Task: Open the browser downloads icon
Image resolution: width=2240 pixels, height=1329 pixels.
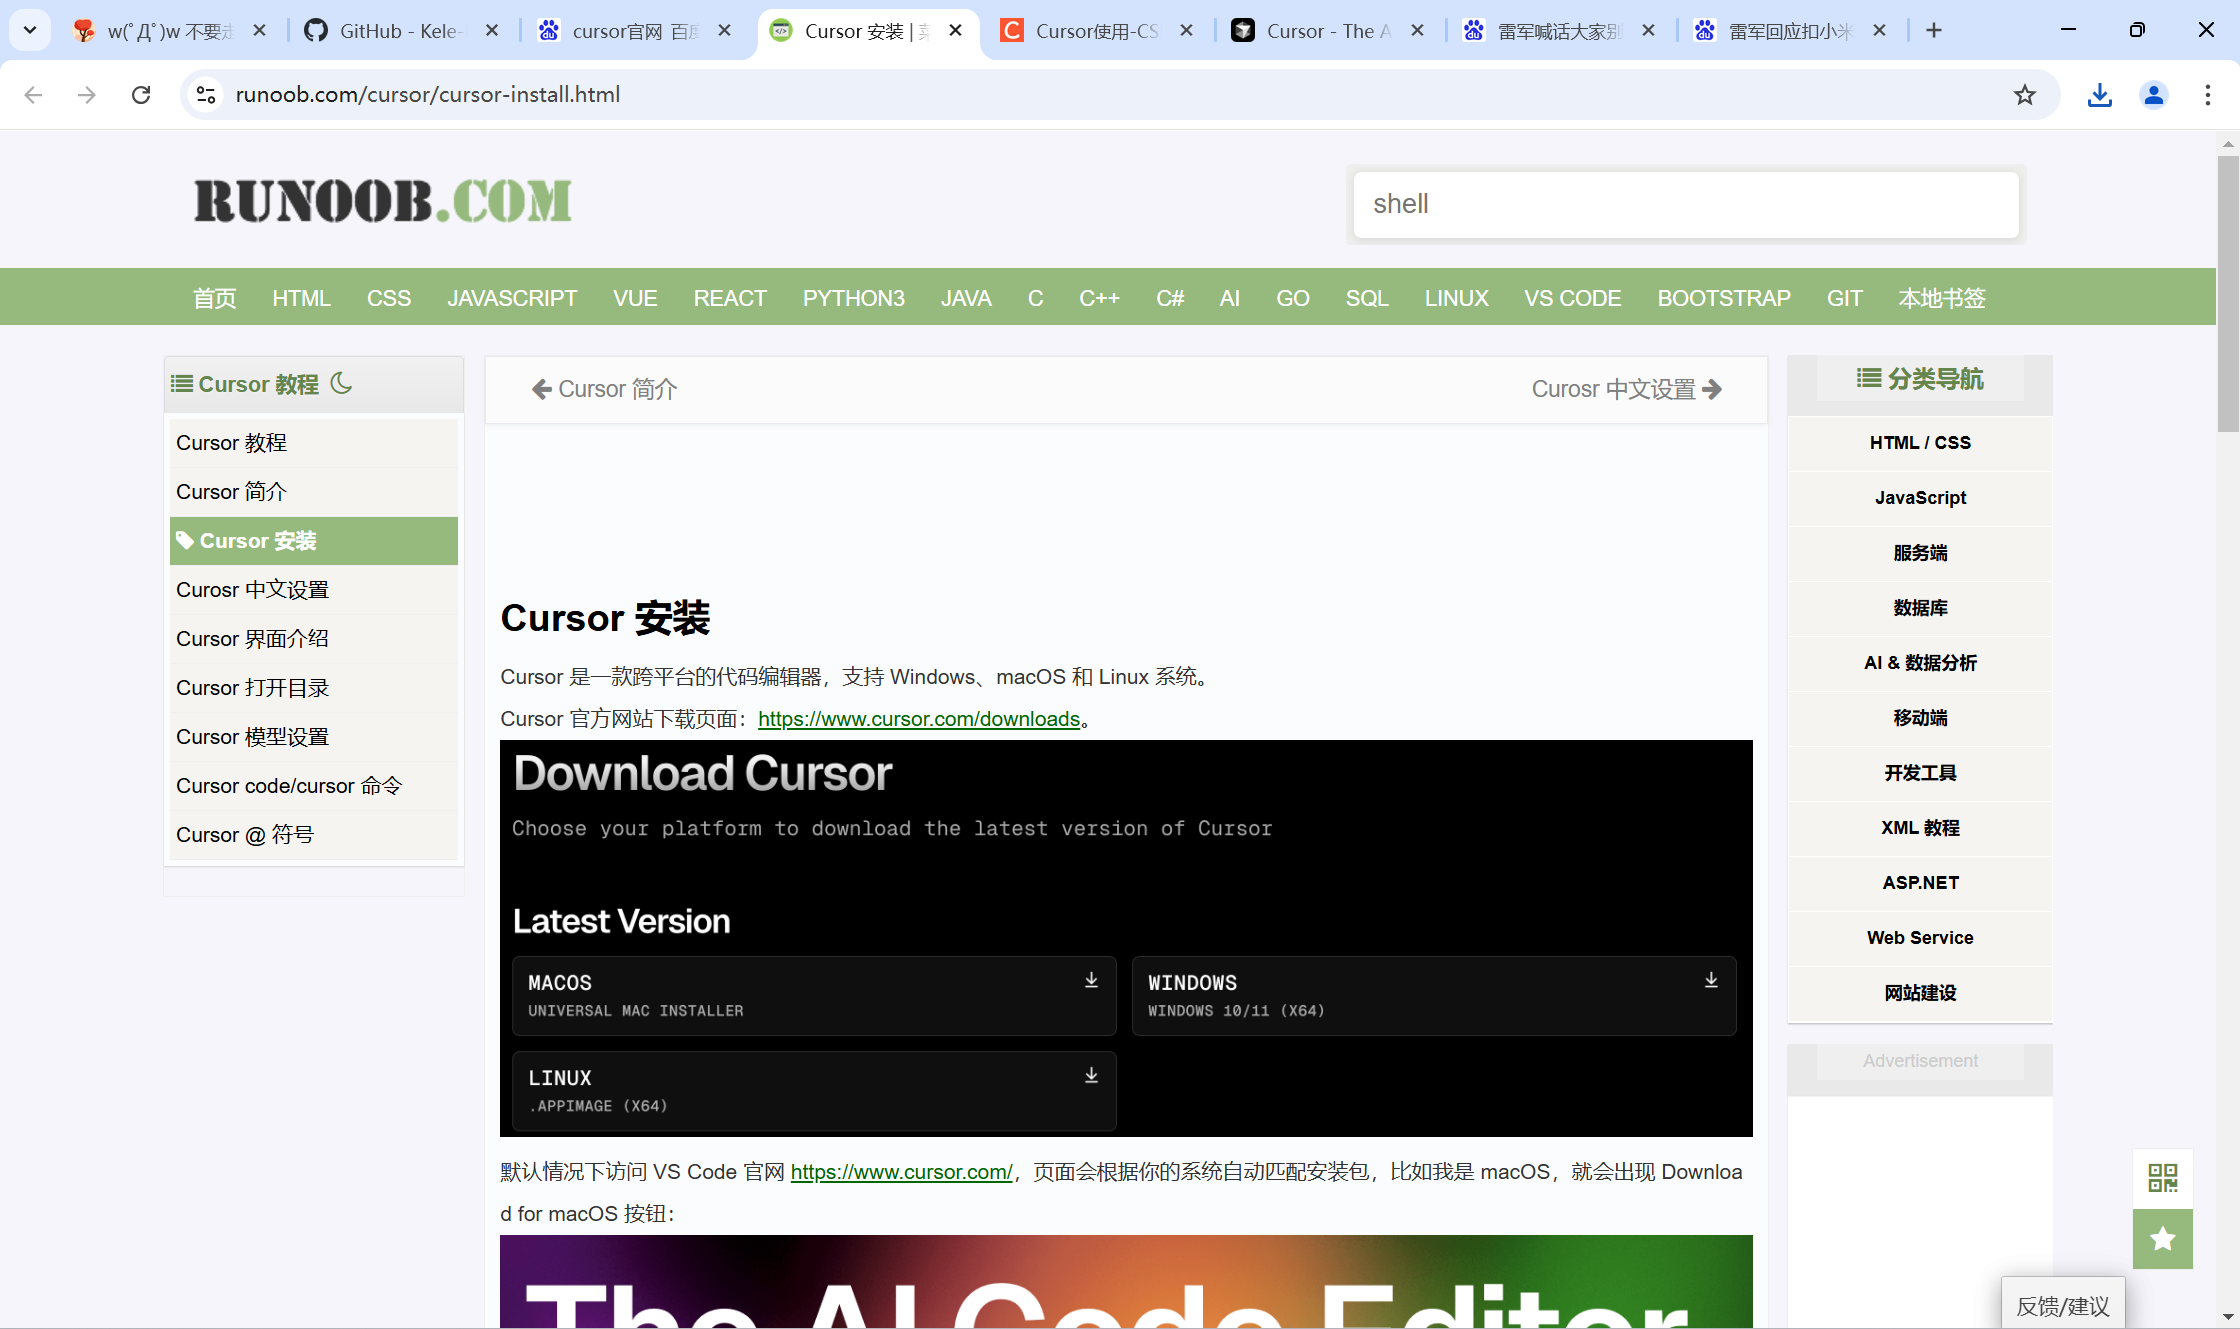Action: pyautogui.click(x=2100, y=95)
